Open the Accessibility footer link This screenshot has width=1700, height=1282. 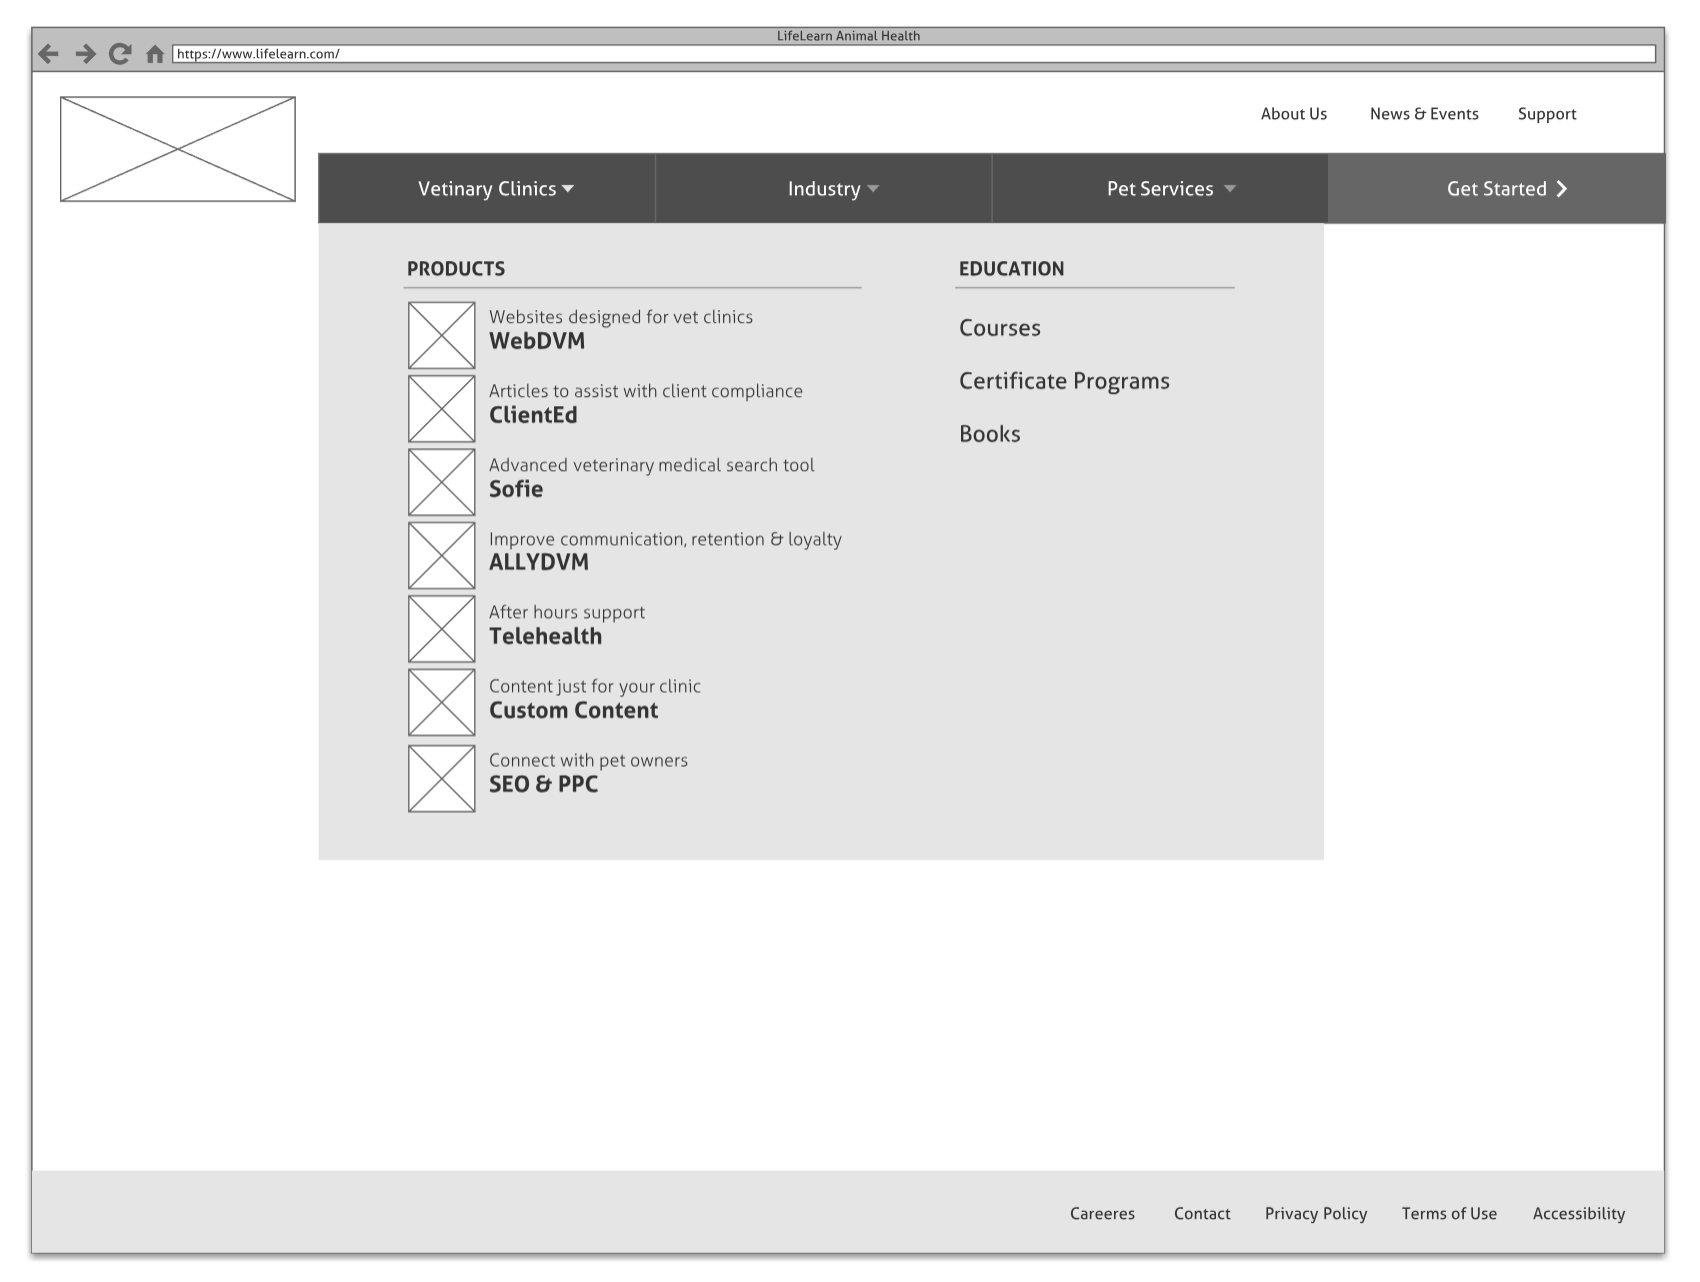pyautogui.click(x=1579, y=1214)
